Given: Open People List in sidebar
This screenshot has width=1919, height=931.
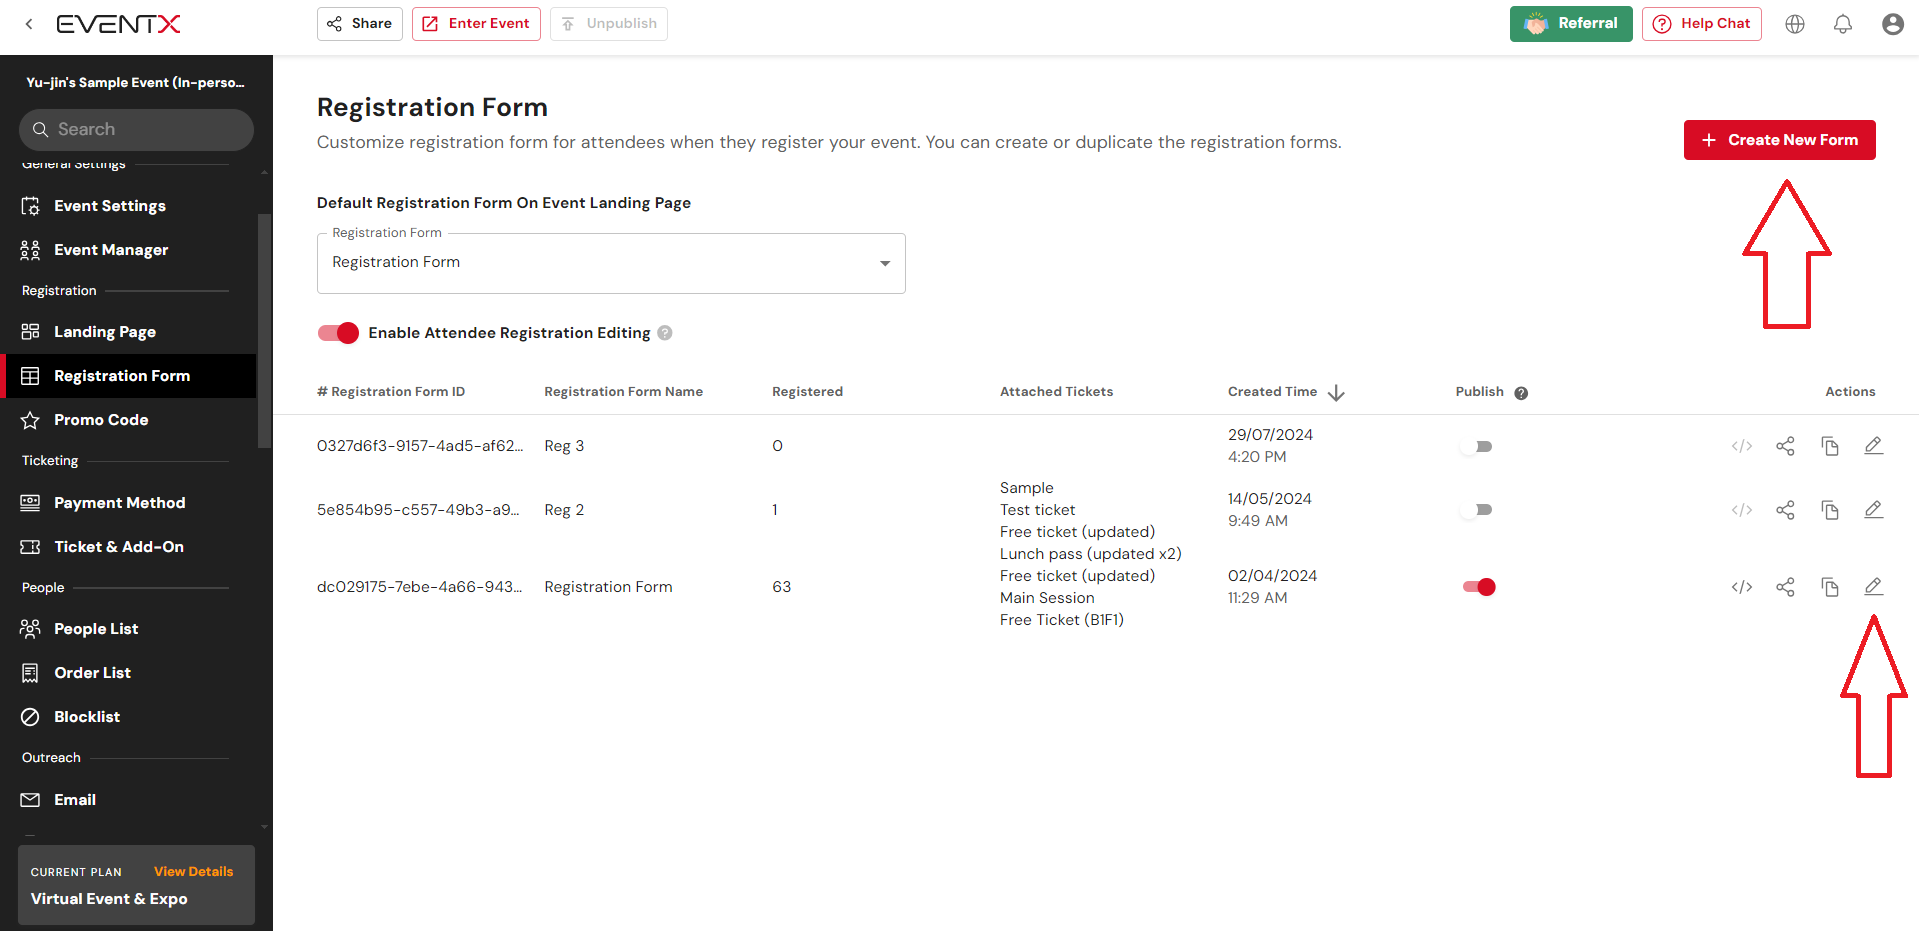Looking at the screenshot, I should click(x=130, y=629).
